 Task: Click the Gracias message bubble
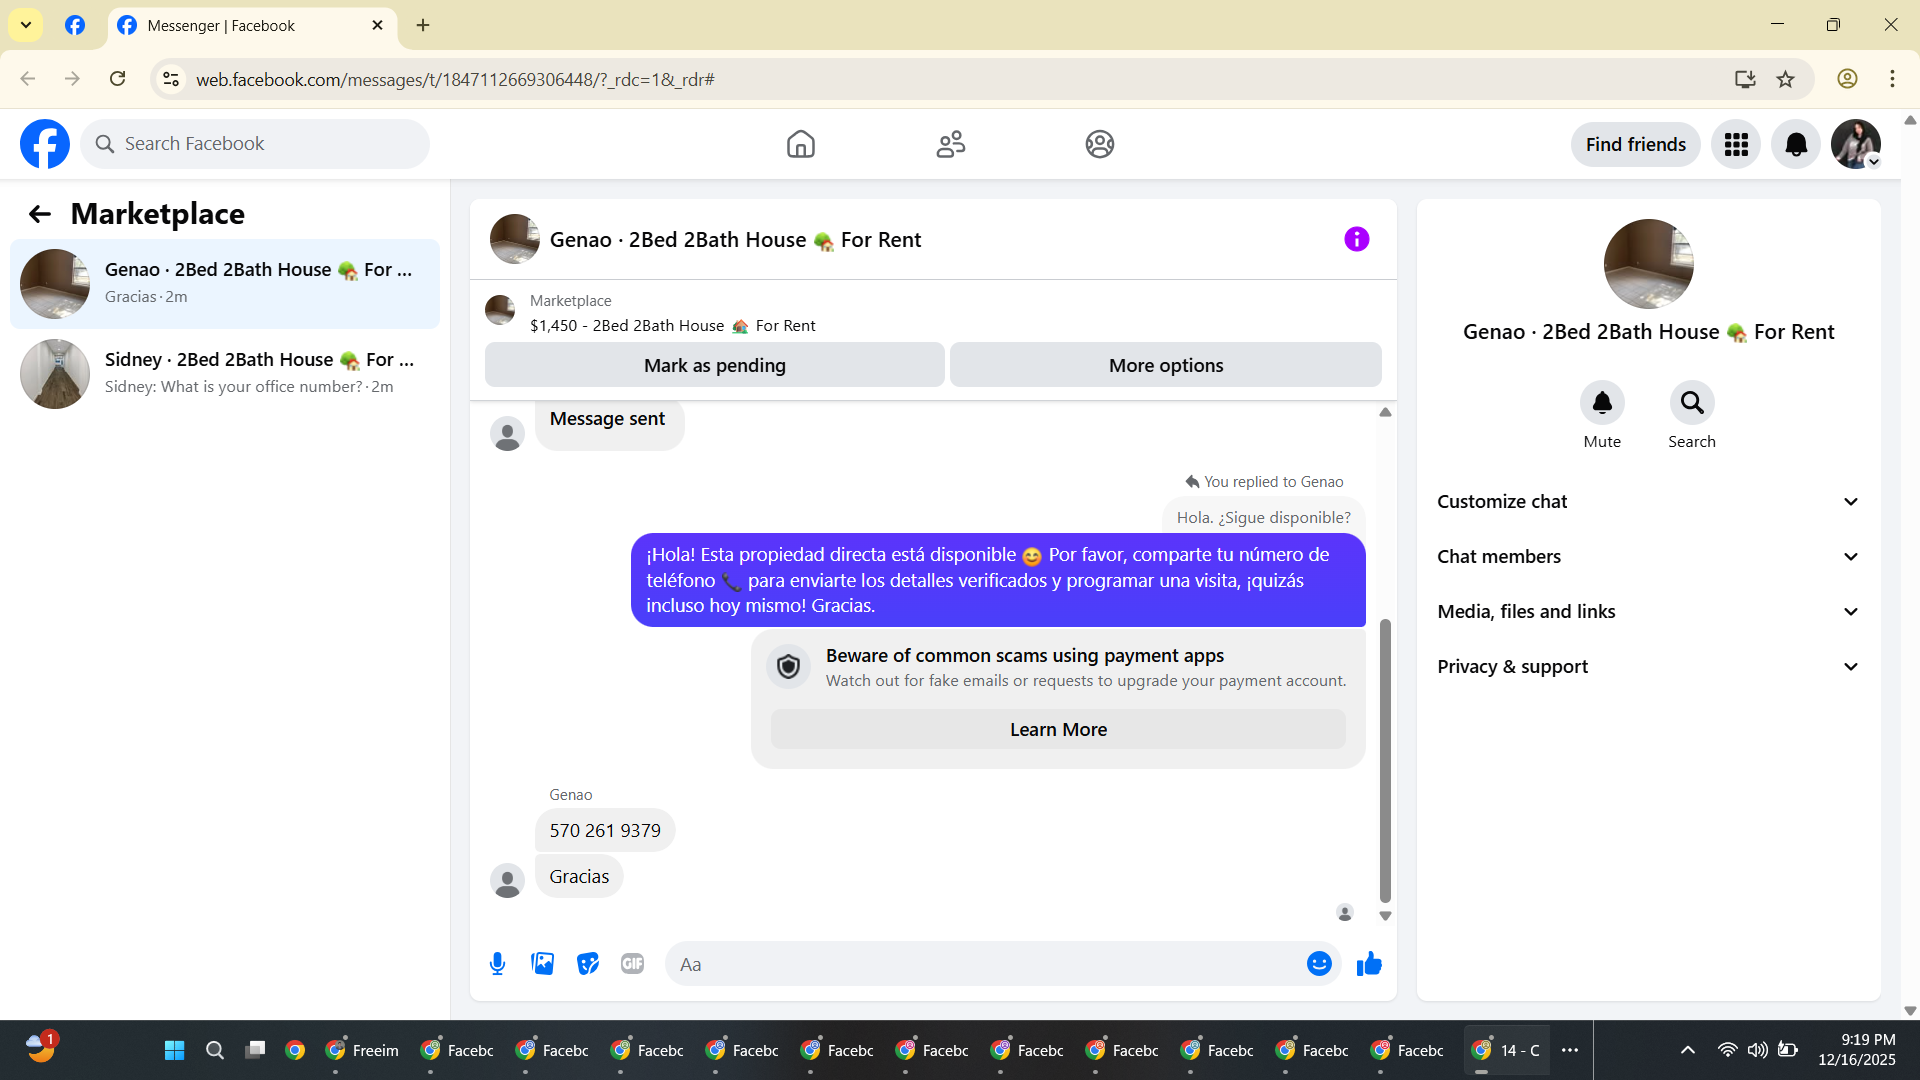click(x=579, y=877)
